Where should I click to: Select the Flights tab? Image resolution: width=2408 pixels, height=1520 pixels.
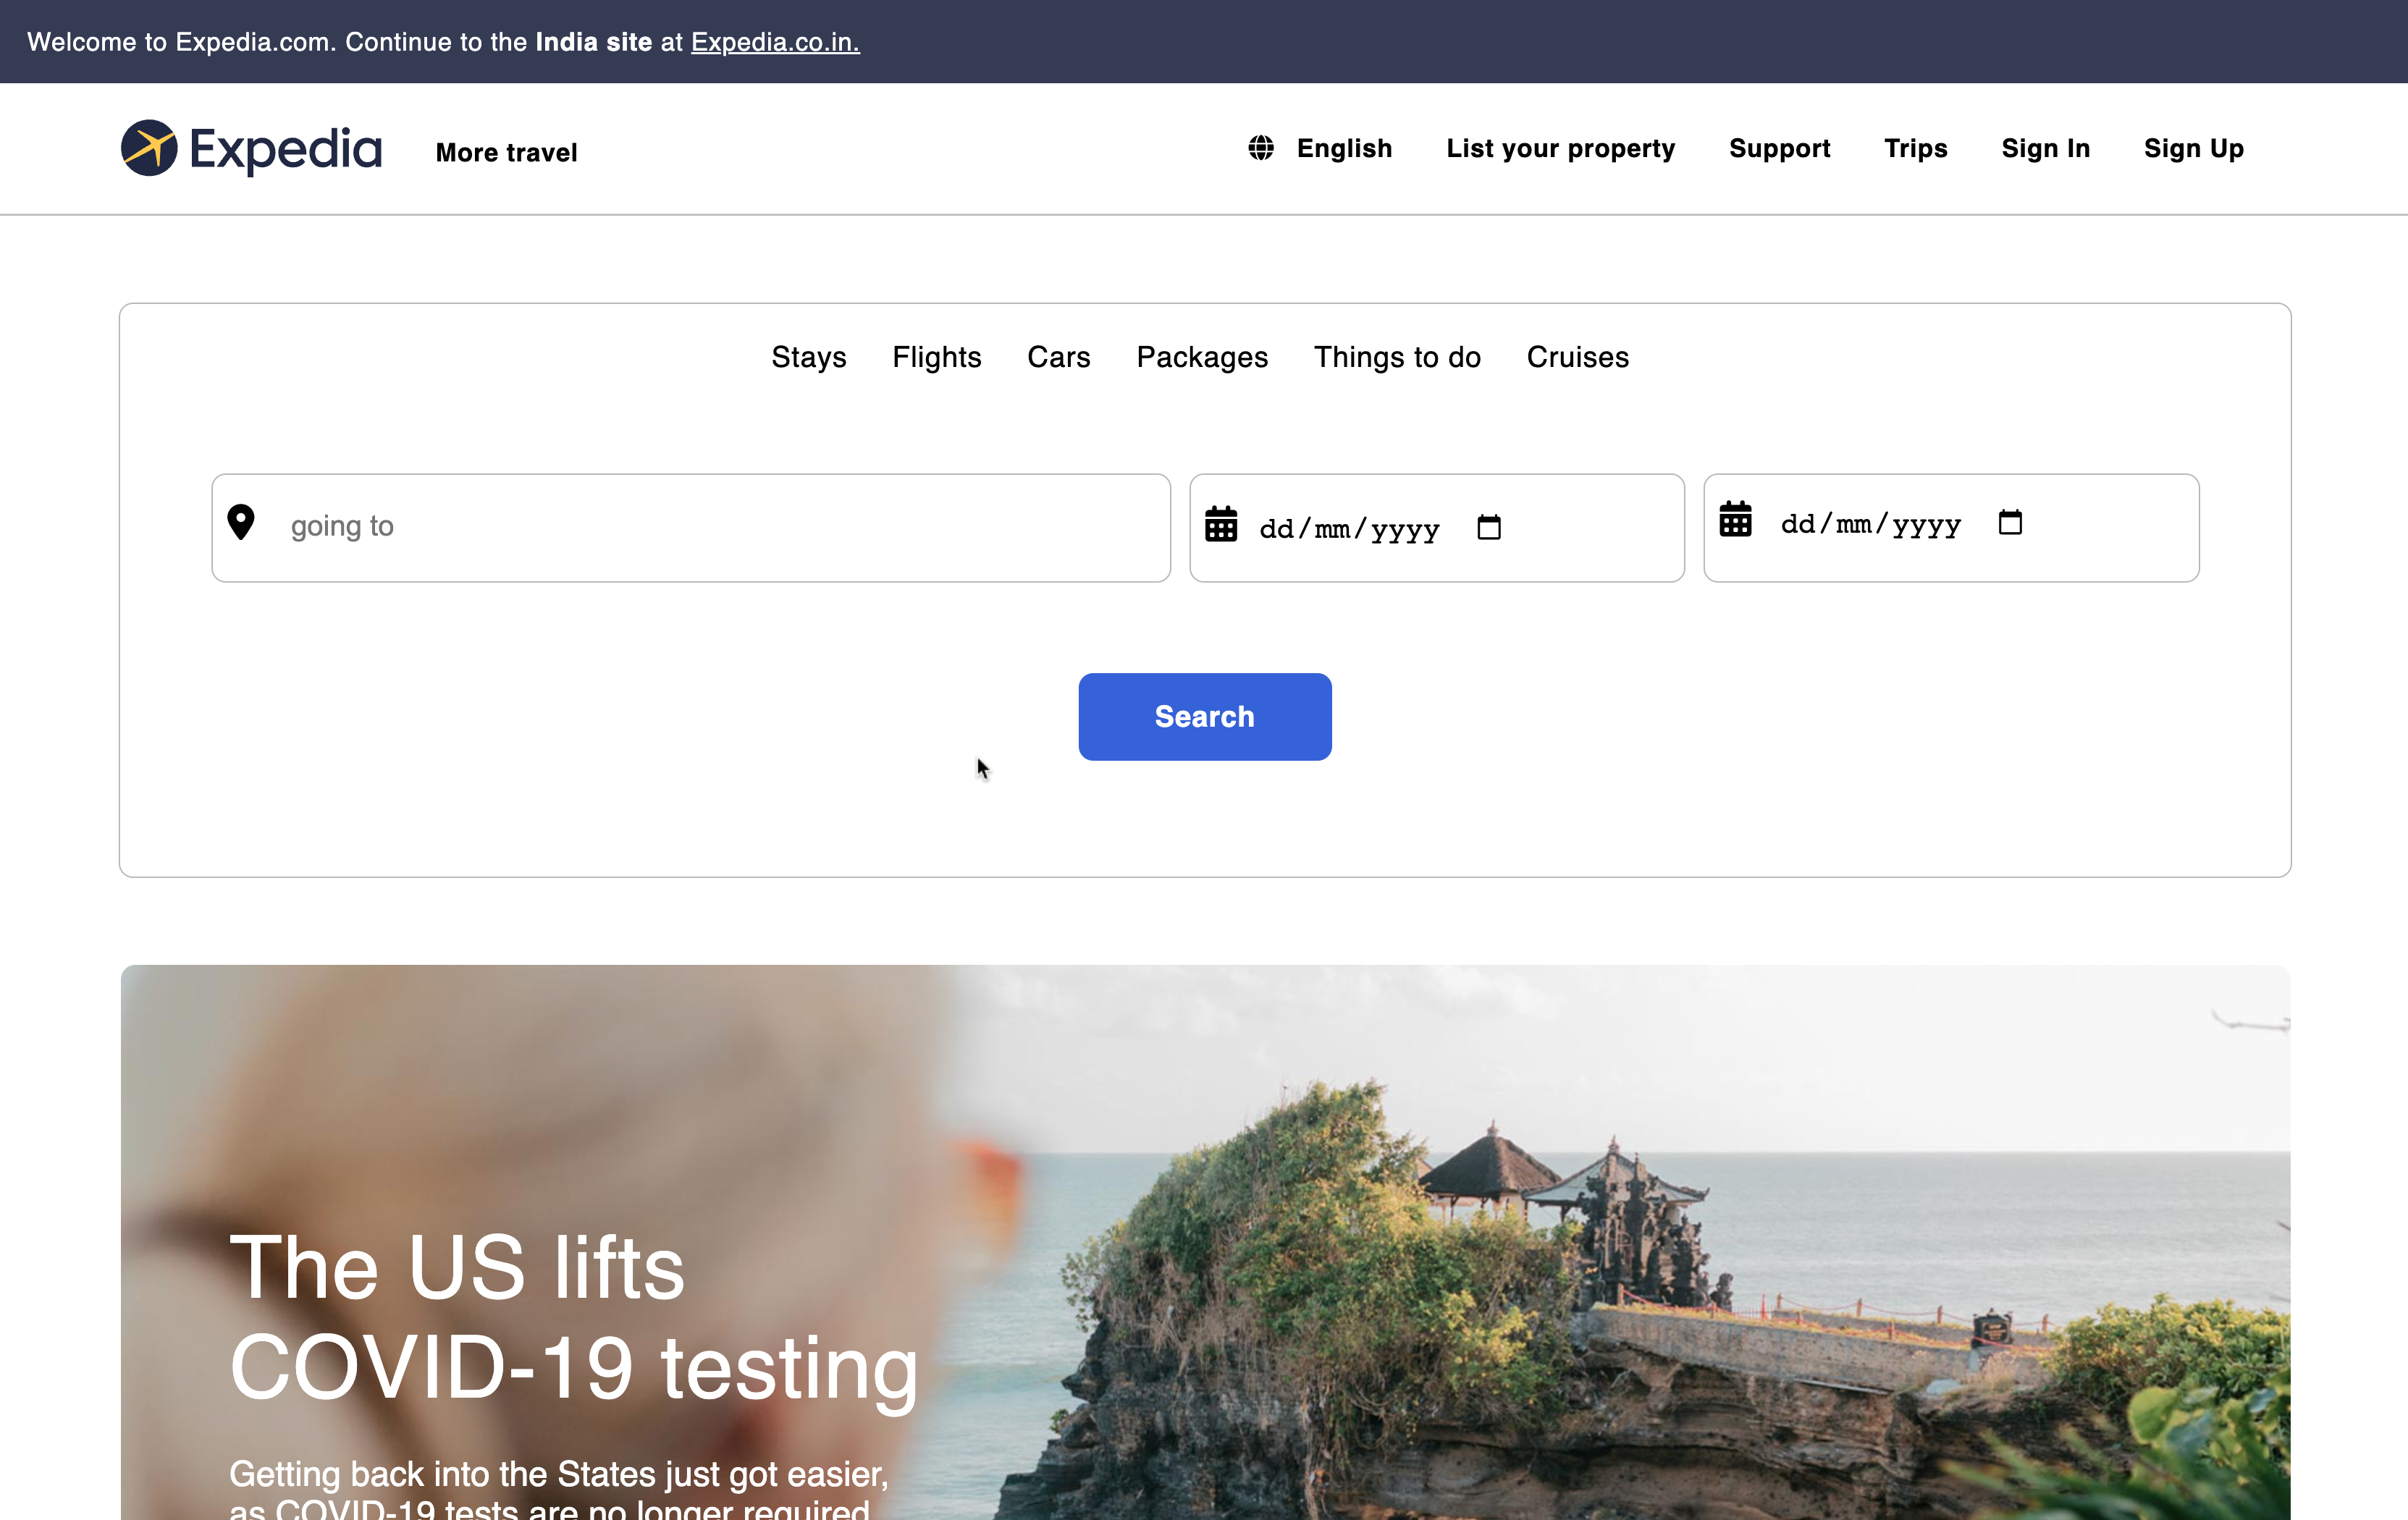coord(936,357)
